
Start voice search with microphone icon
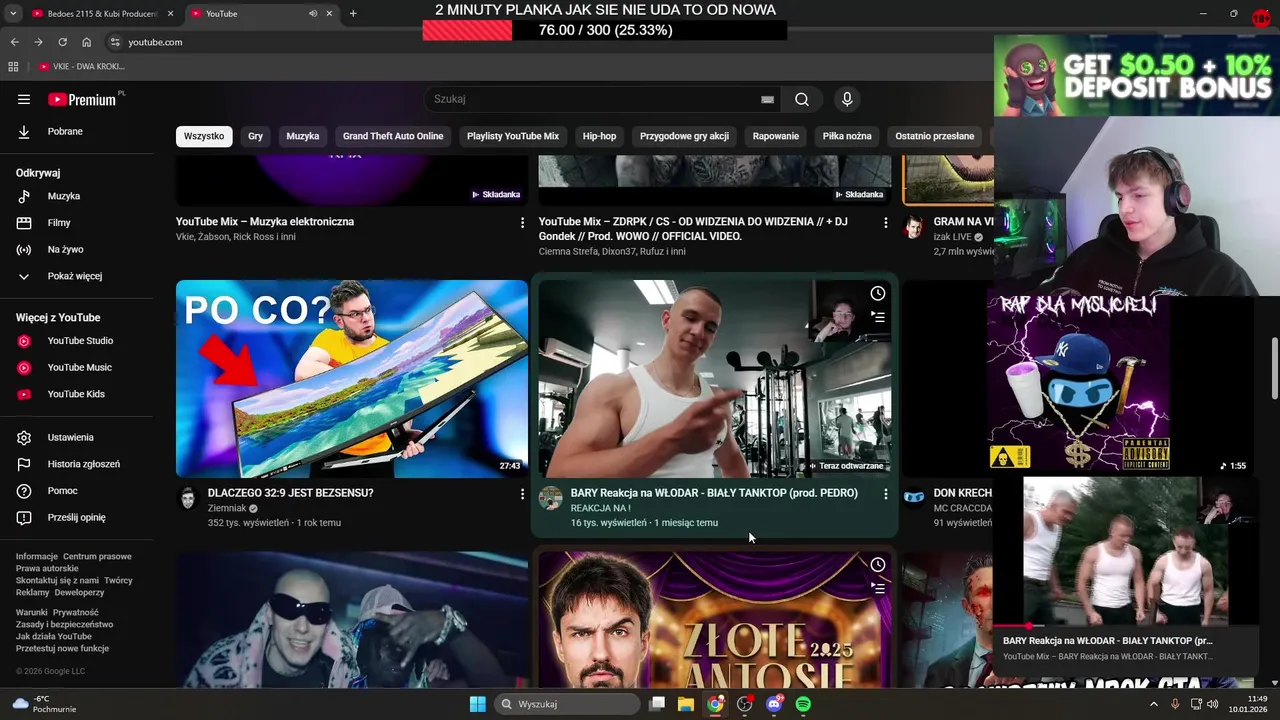[847, 99]
